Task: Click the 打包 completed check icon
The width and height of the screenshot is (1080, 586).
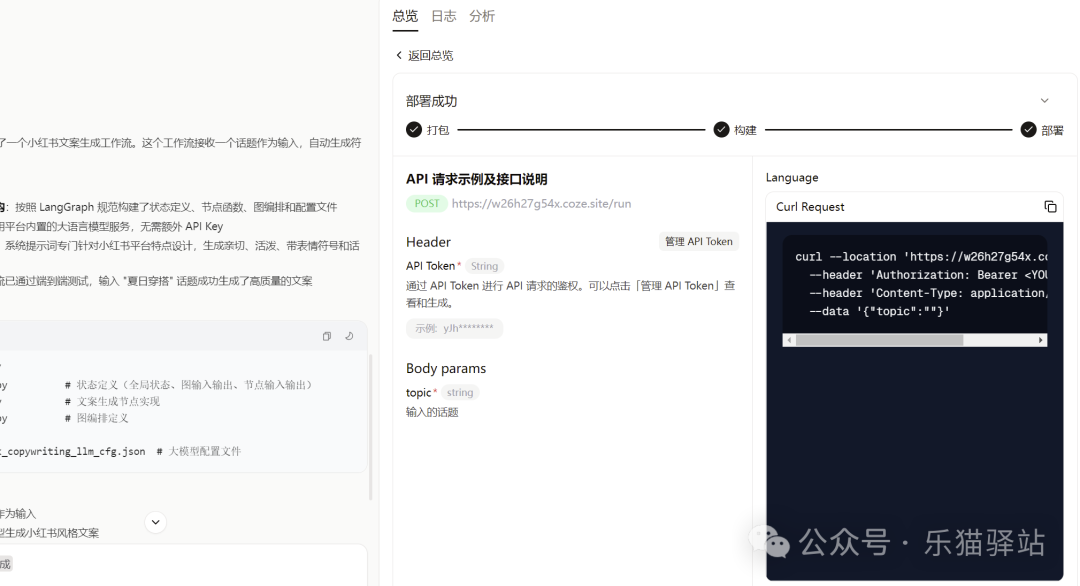Action: coord(413,129)
